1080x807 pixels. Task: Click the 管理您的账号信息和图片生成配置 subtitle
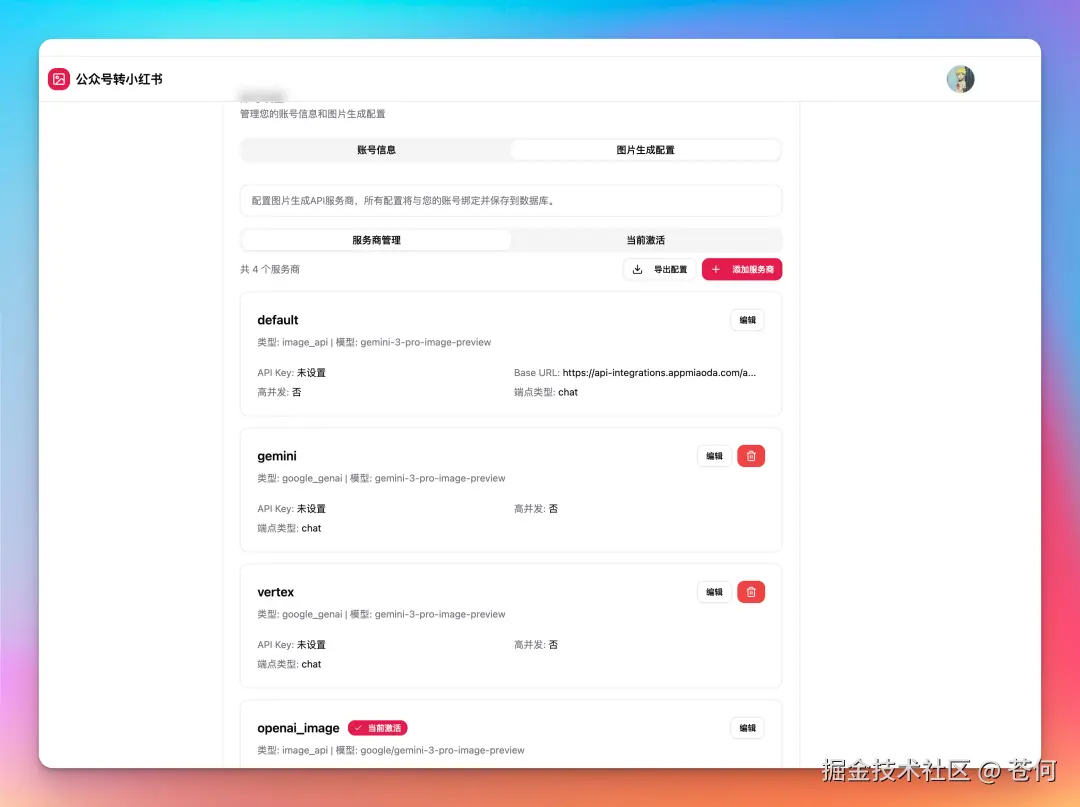pos(313,114)
